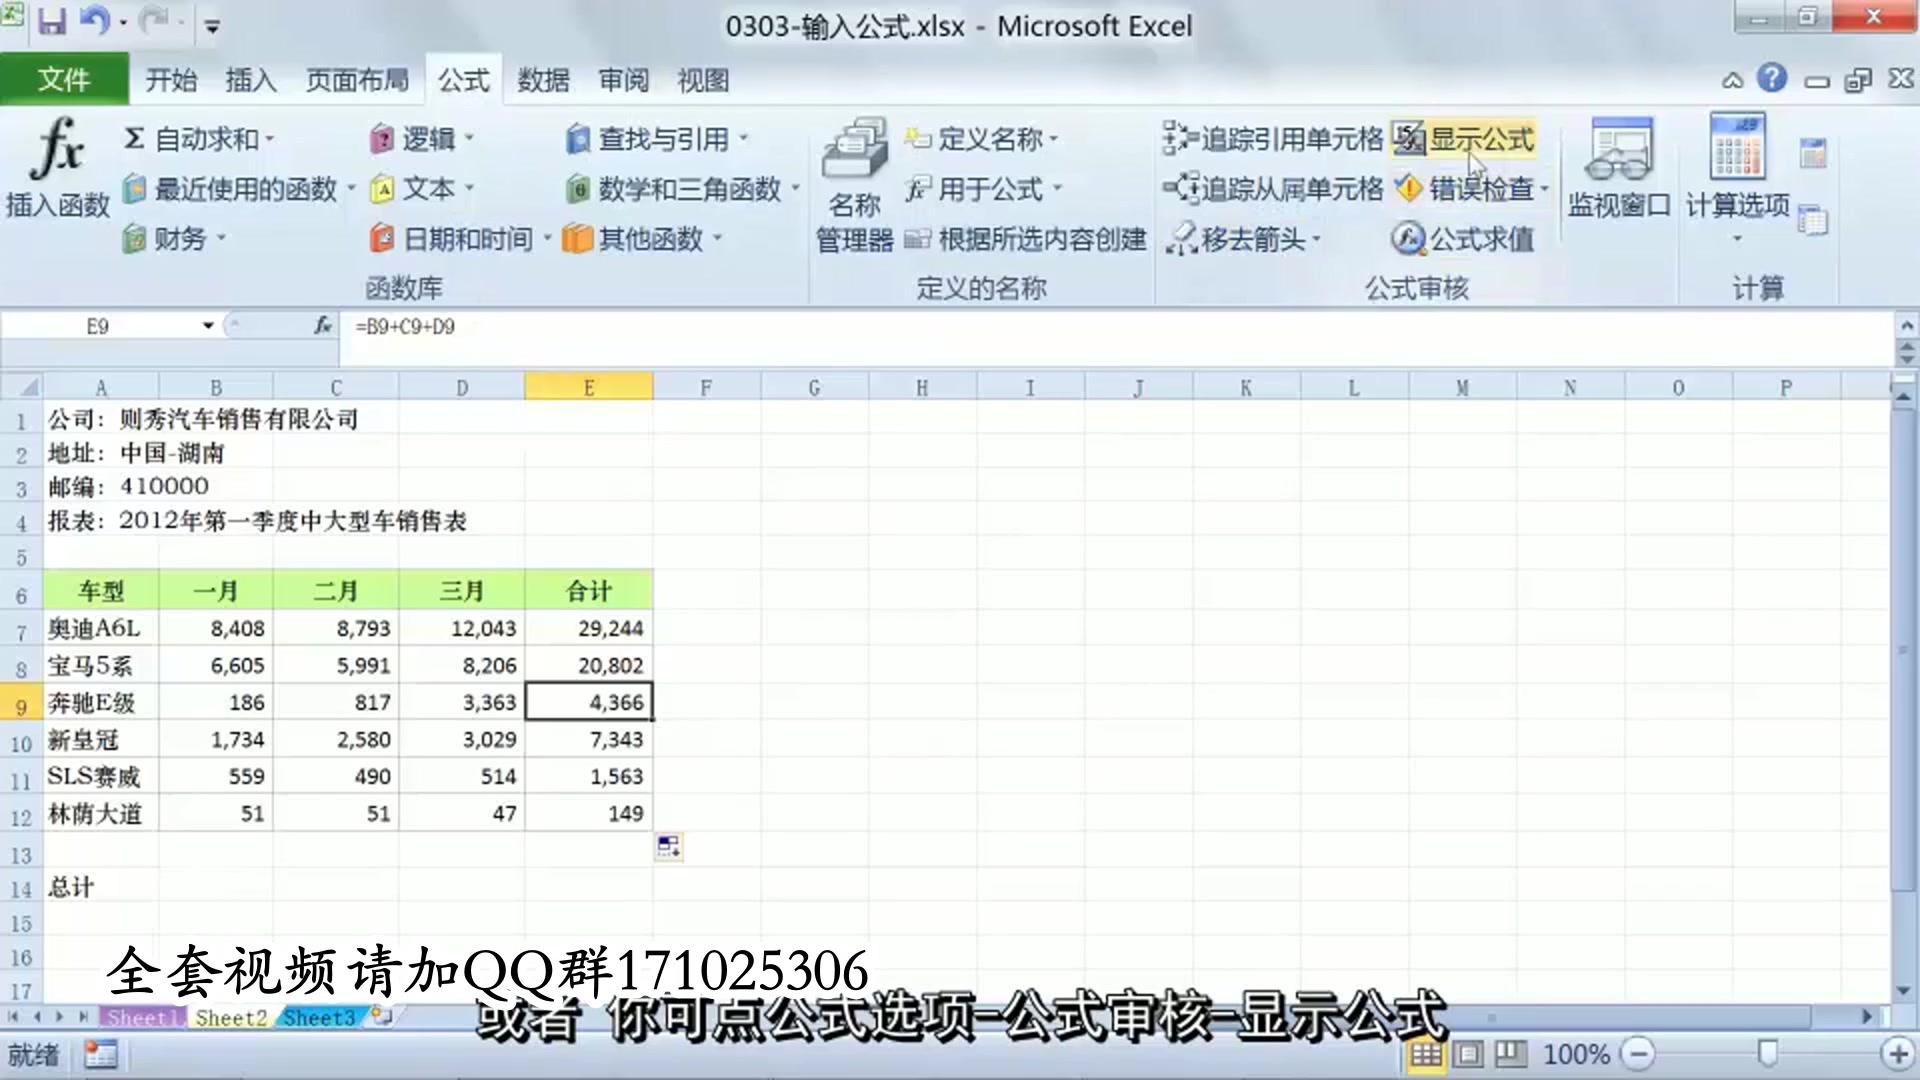Open Excel Help question mark icon
This screenshot has height=1080, width=1920.
(1772, 78)
